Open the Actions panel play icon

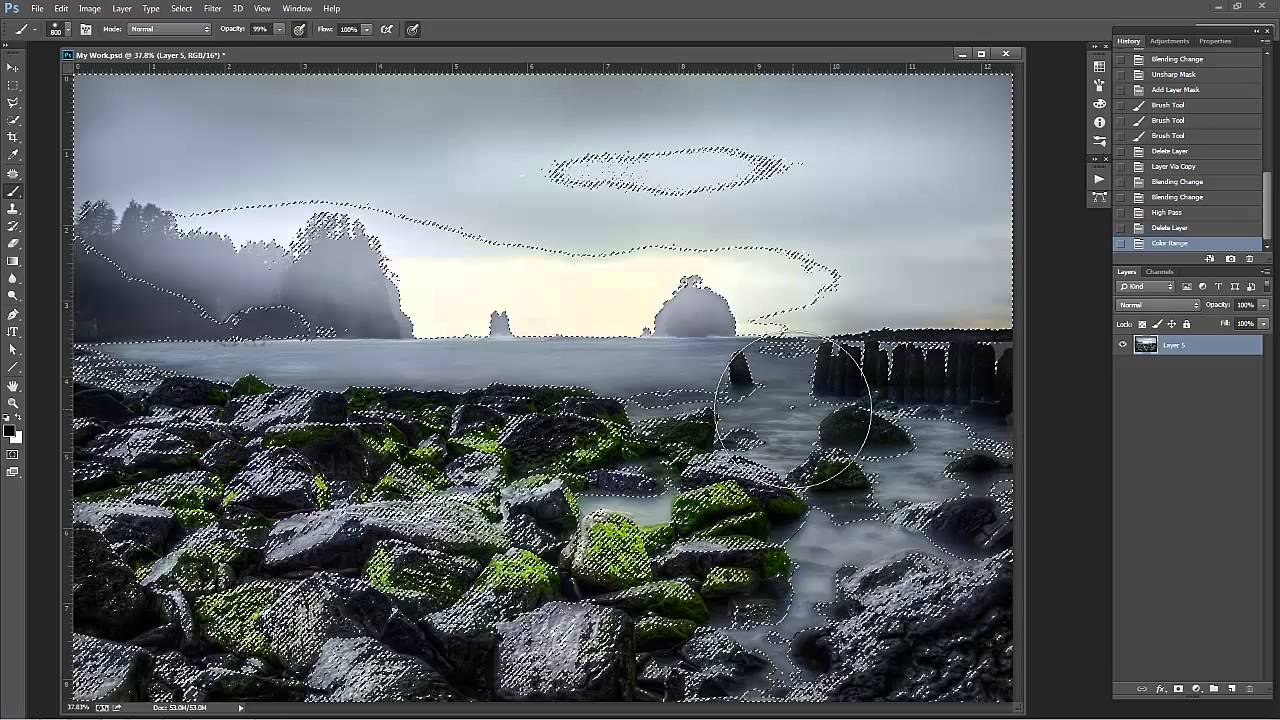point(1099,179)
